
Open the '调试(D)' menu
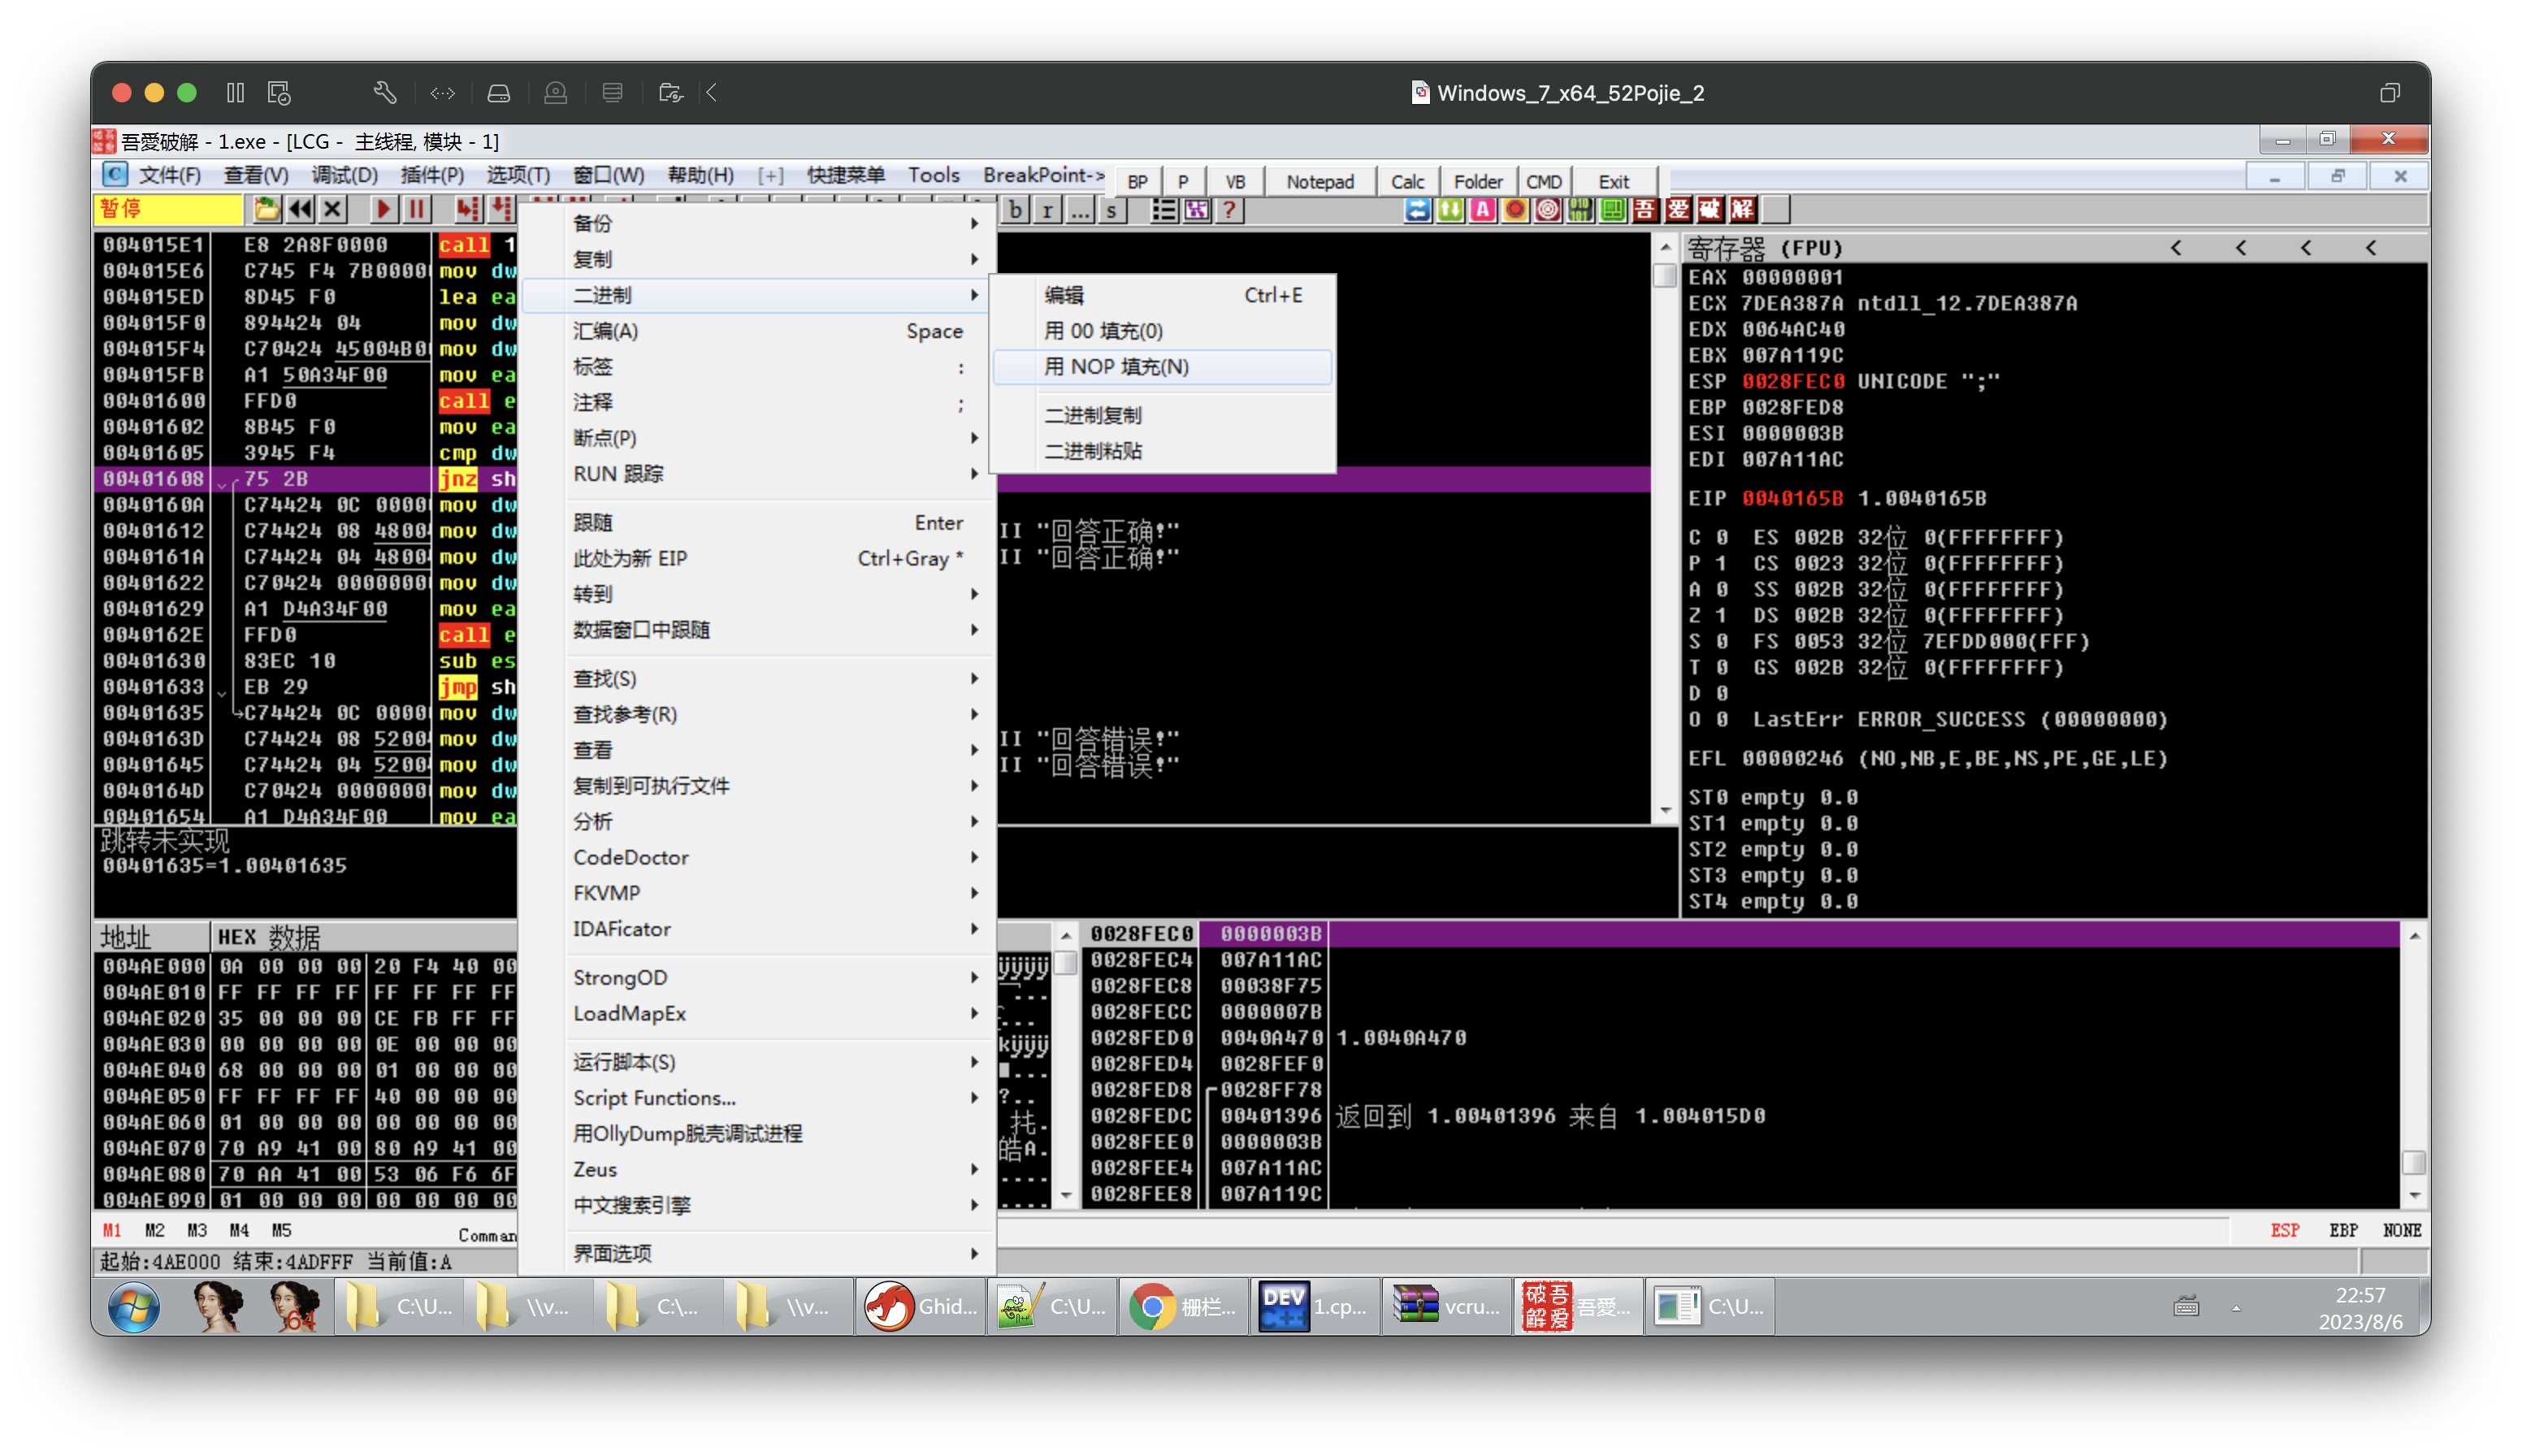coord(344,175)
